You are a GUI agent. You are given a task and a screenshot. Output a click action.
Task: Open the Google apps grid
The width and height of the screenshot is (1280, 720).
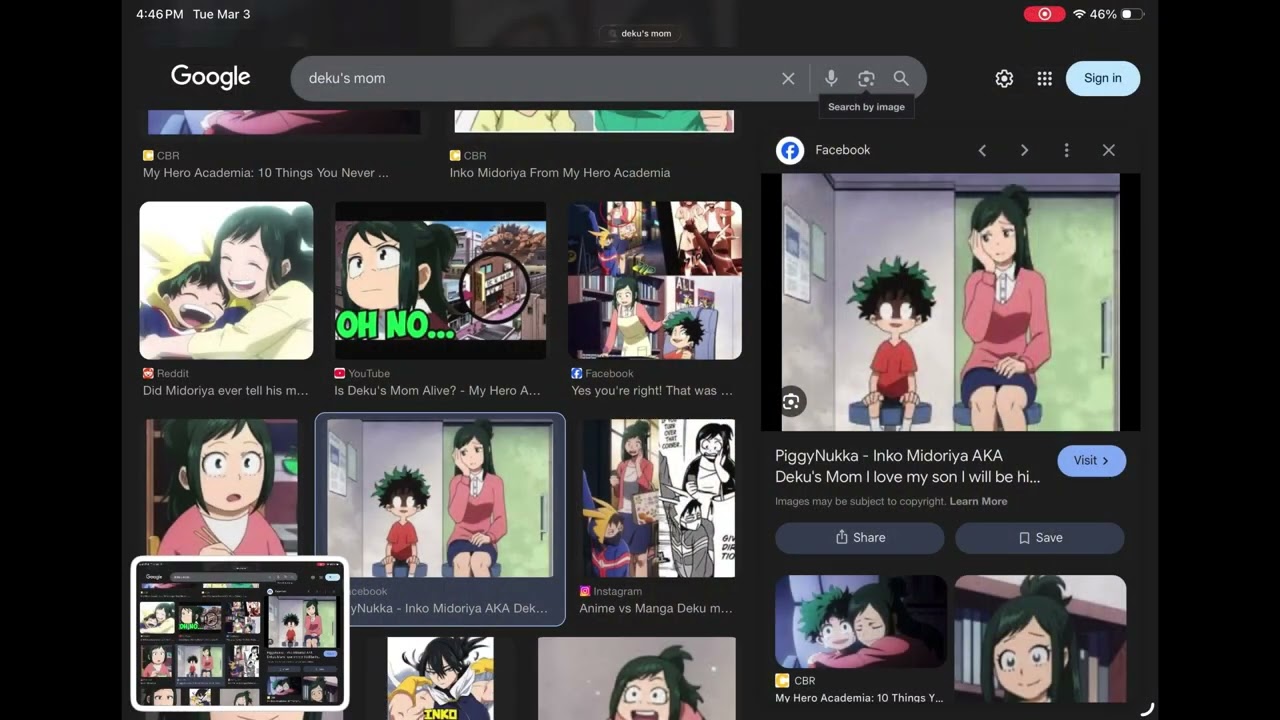pyautogui.click(x=1044, y=78)
